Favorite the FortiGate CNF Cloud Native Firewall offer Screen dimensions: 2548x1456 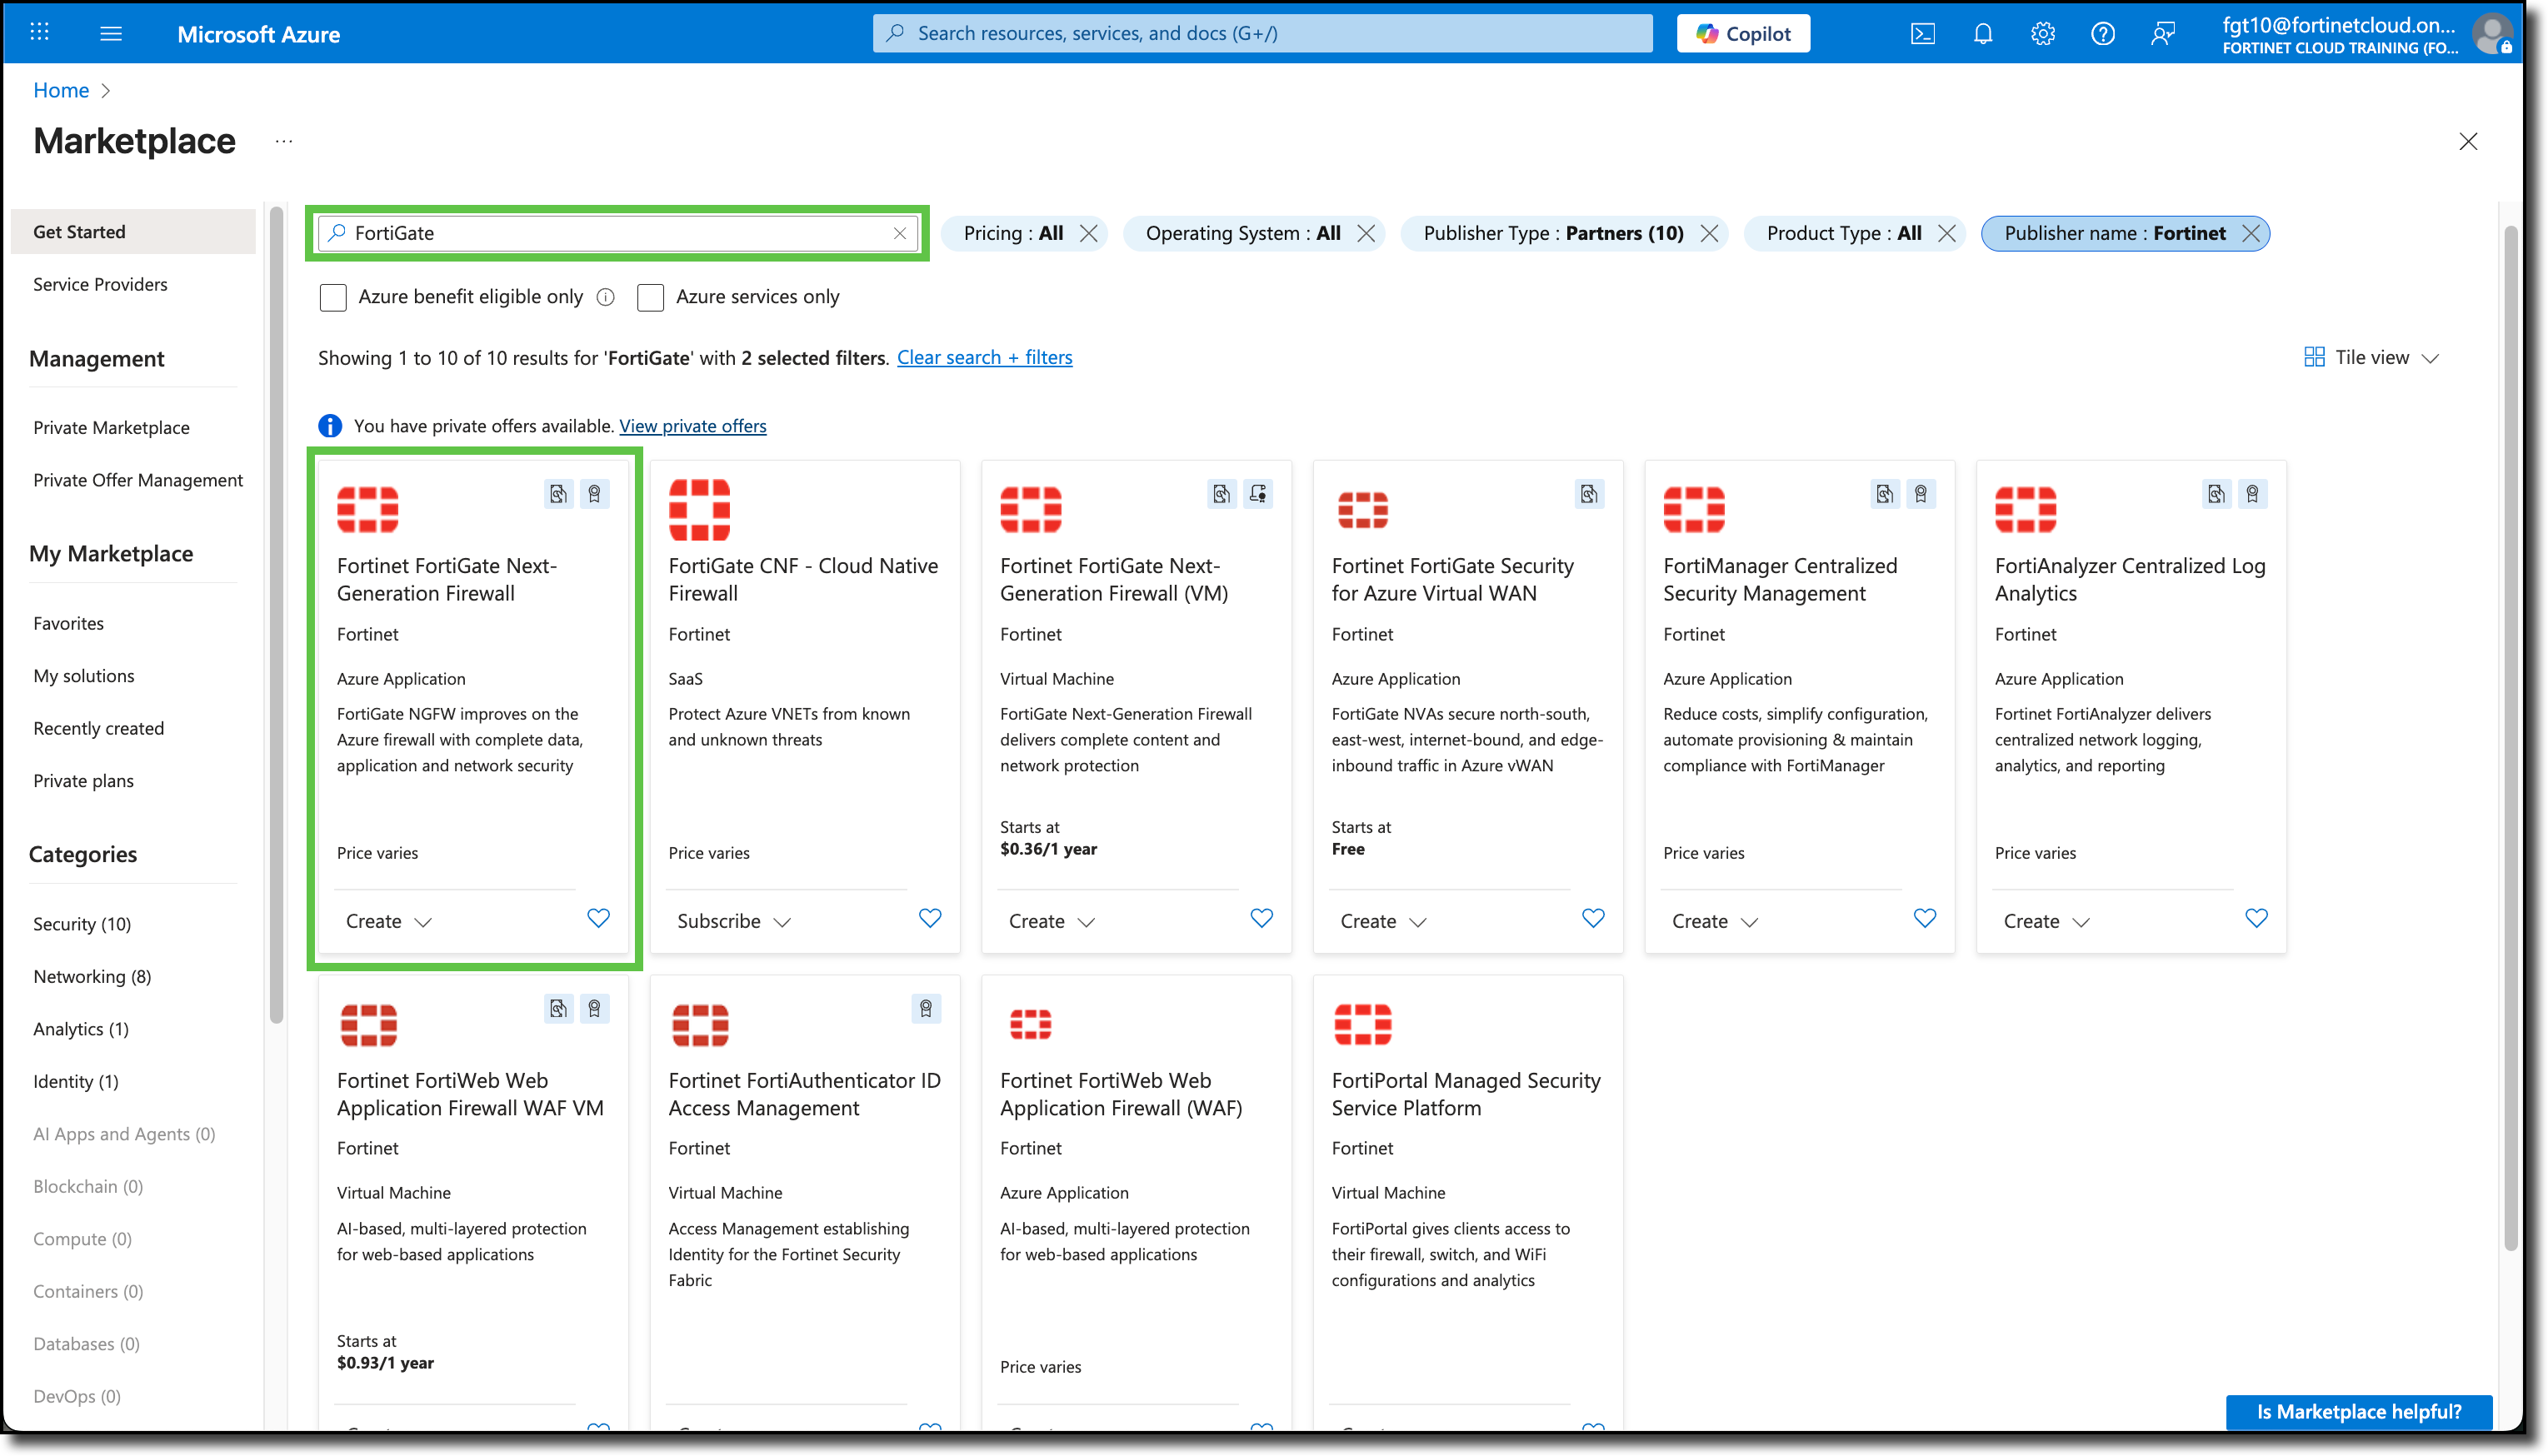930,918
